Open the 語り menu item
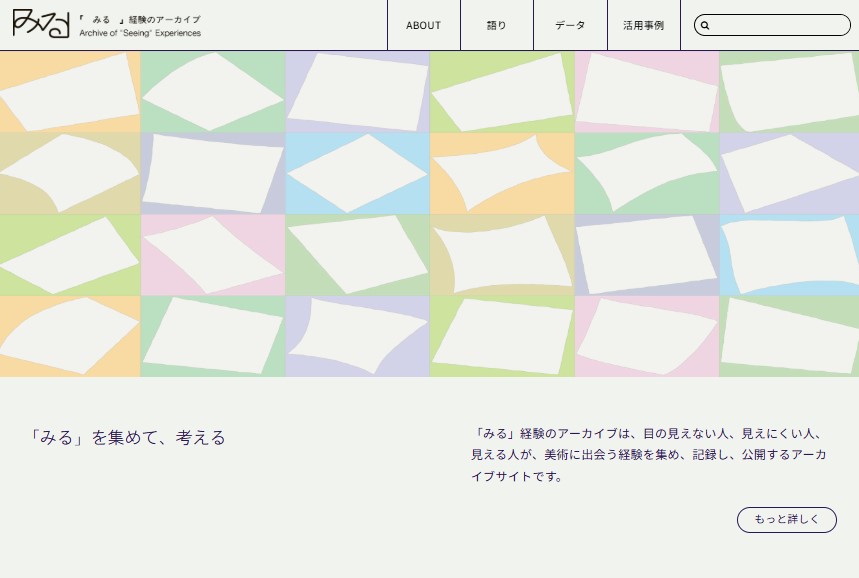 [x=496, y=25]
